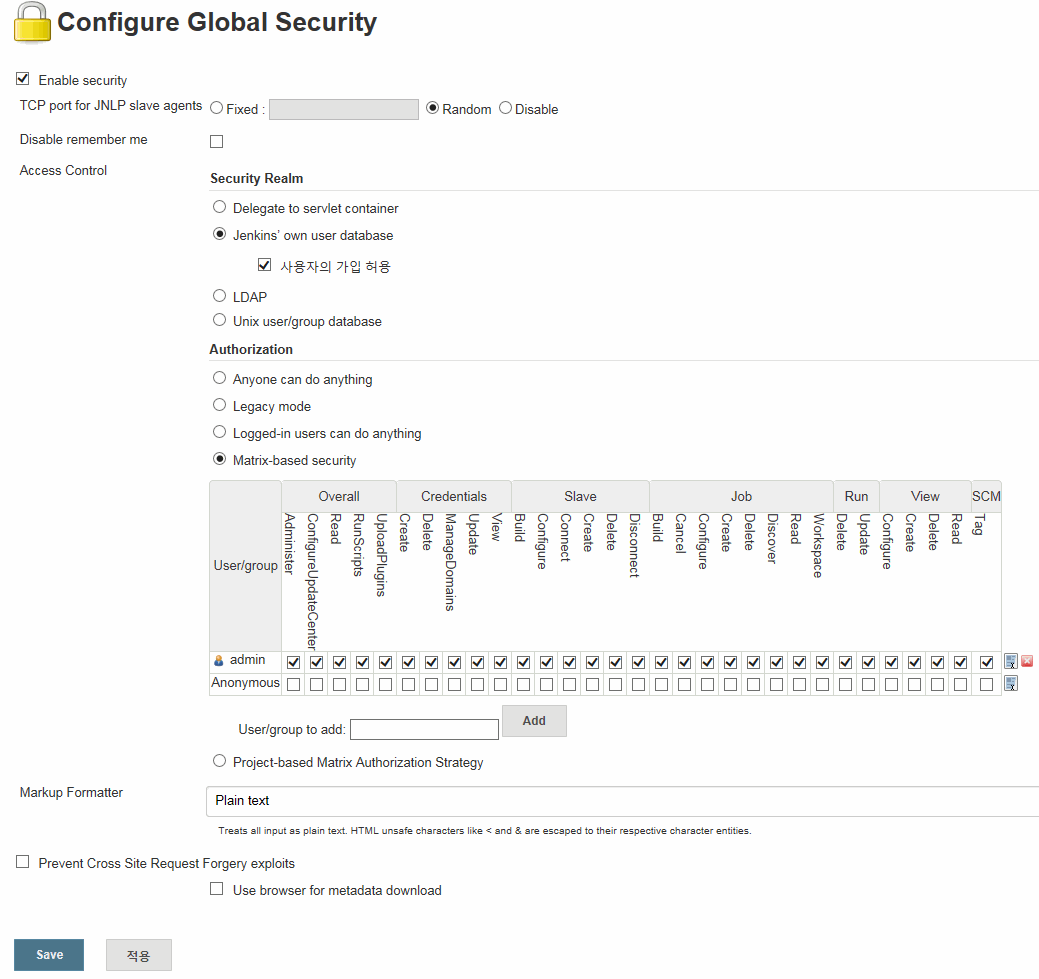Click the View group column header
The image size is (1039, 979).
pyautogui.click(x=925, y=496)
